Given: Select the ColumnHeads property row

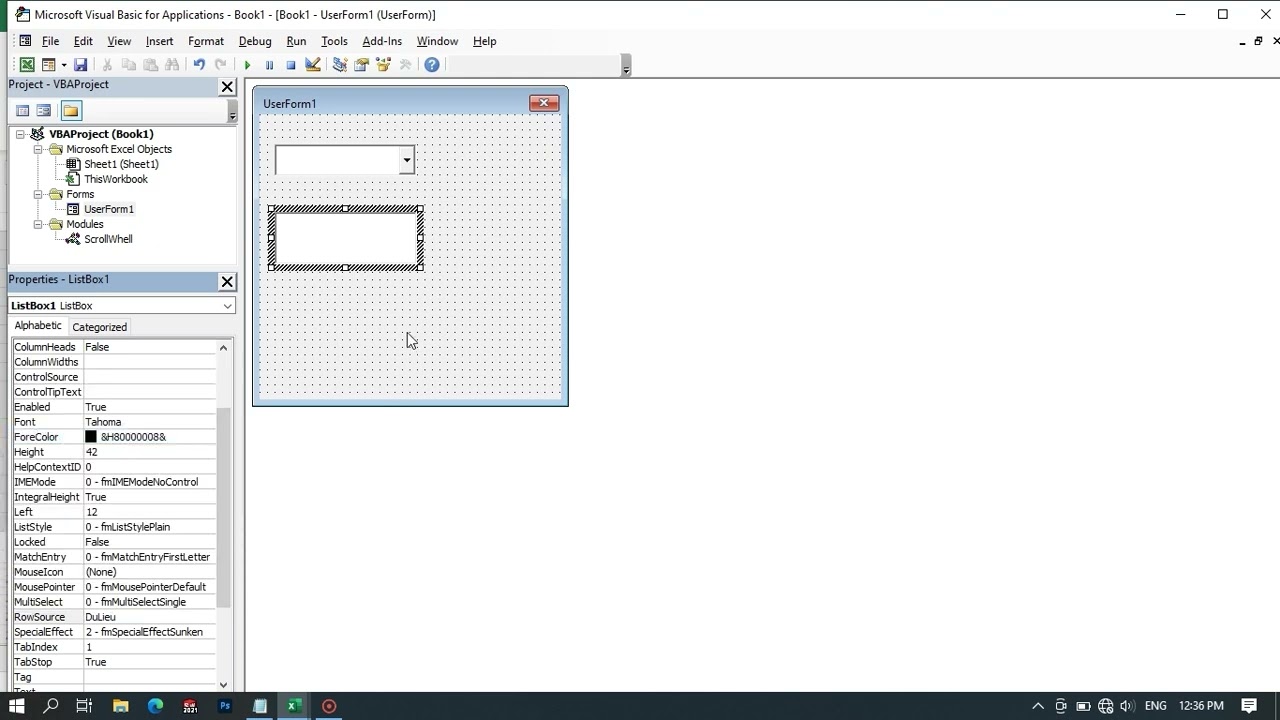Looking at the screenshot, I should [113, 347].
